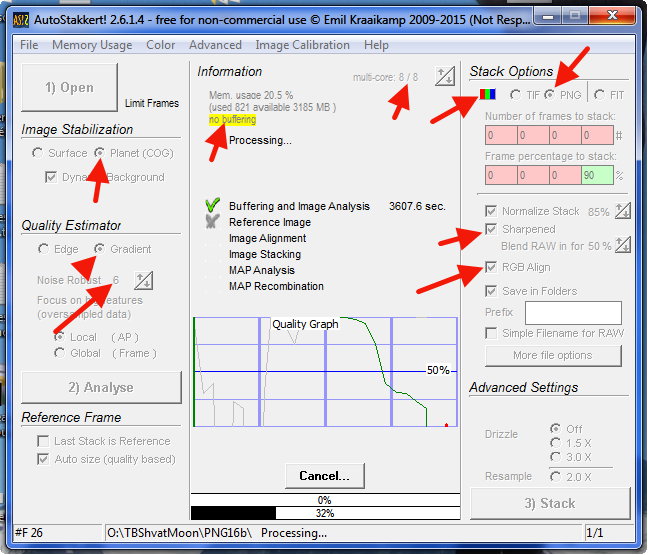Viewport: 648px width, 555px height.
Task: Click the O:\TBShvatMoon\PNG16b\ path in status bar
Action: (x=179, y=533)
